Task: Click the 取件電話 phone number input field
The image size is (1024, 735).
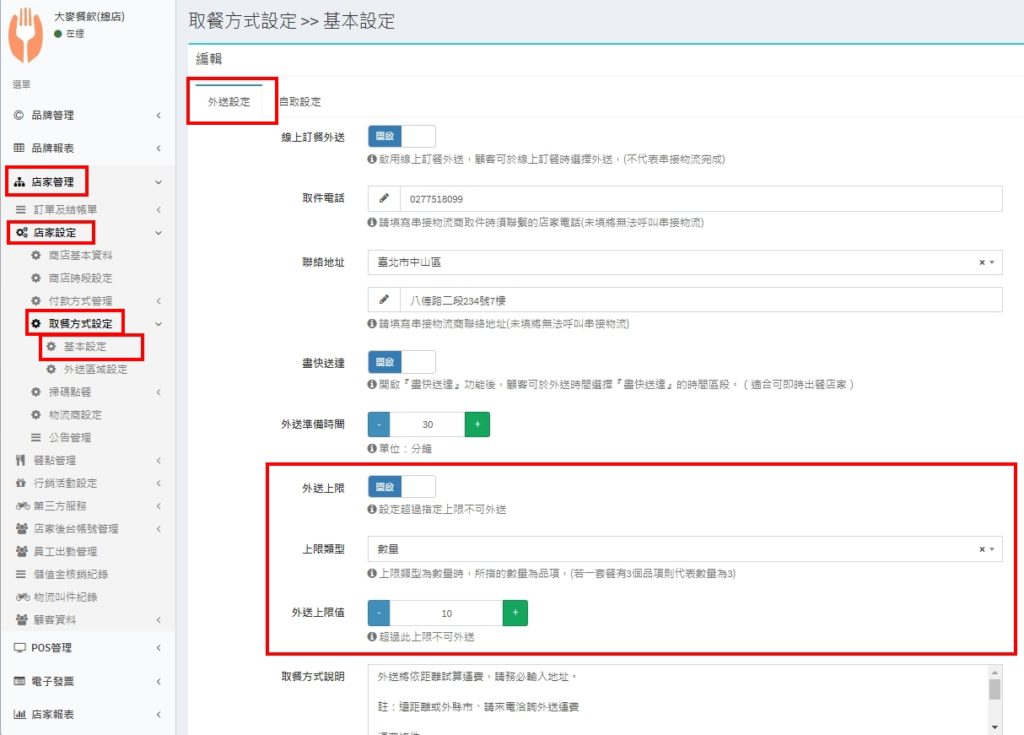Action: [700, 199]
